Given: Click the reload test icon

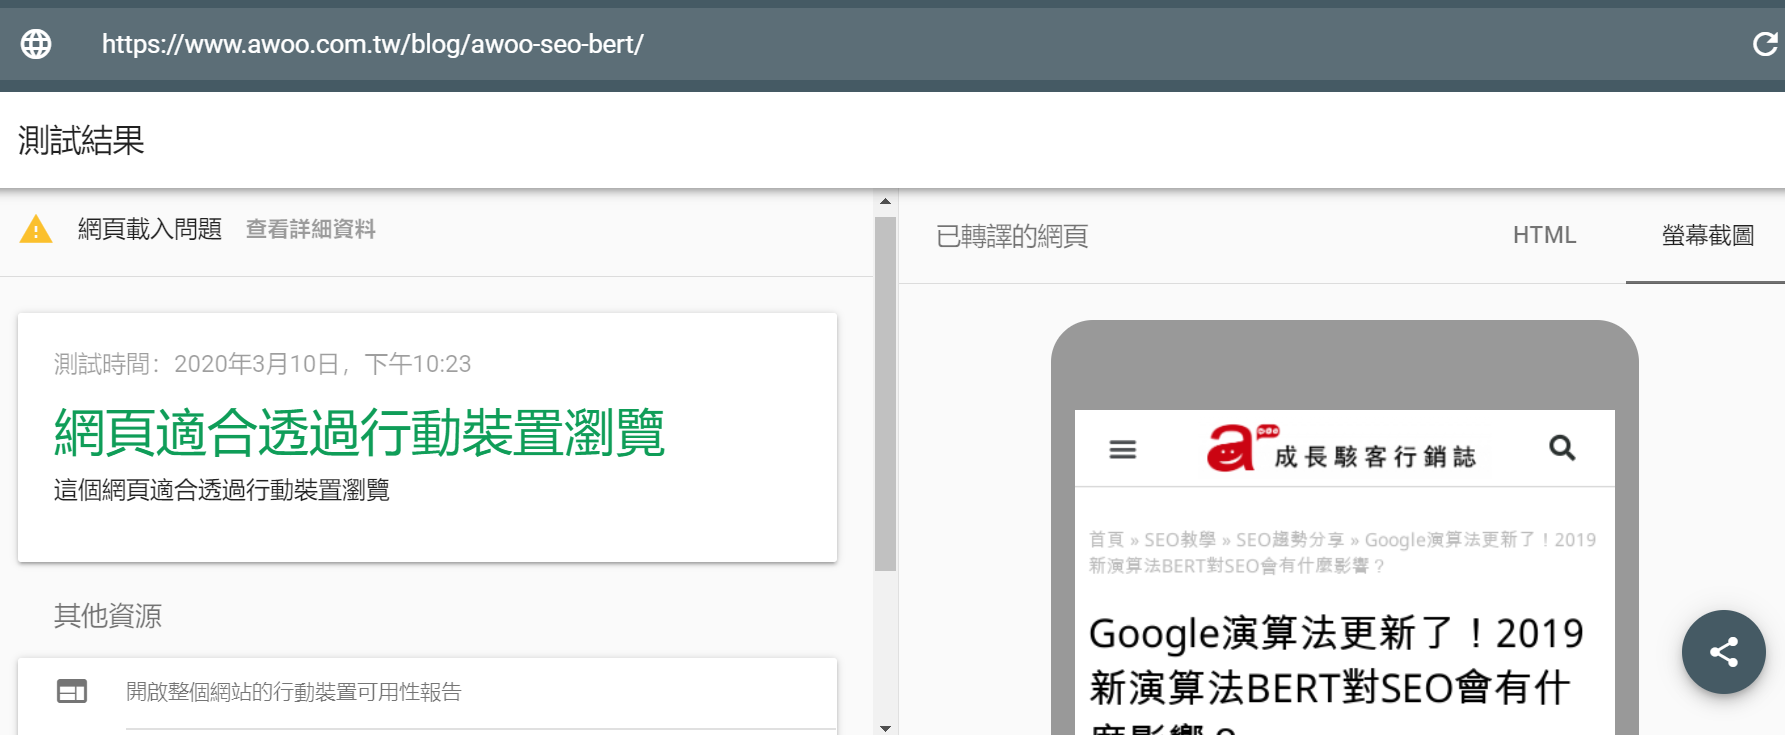Looking at the screenshot, I should click(1765, 44).
